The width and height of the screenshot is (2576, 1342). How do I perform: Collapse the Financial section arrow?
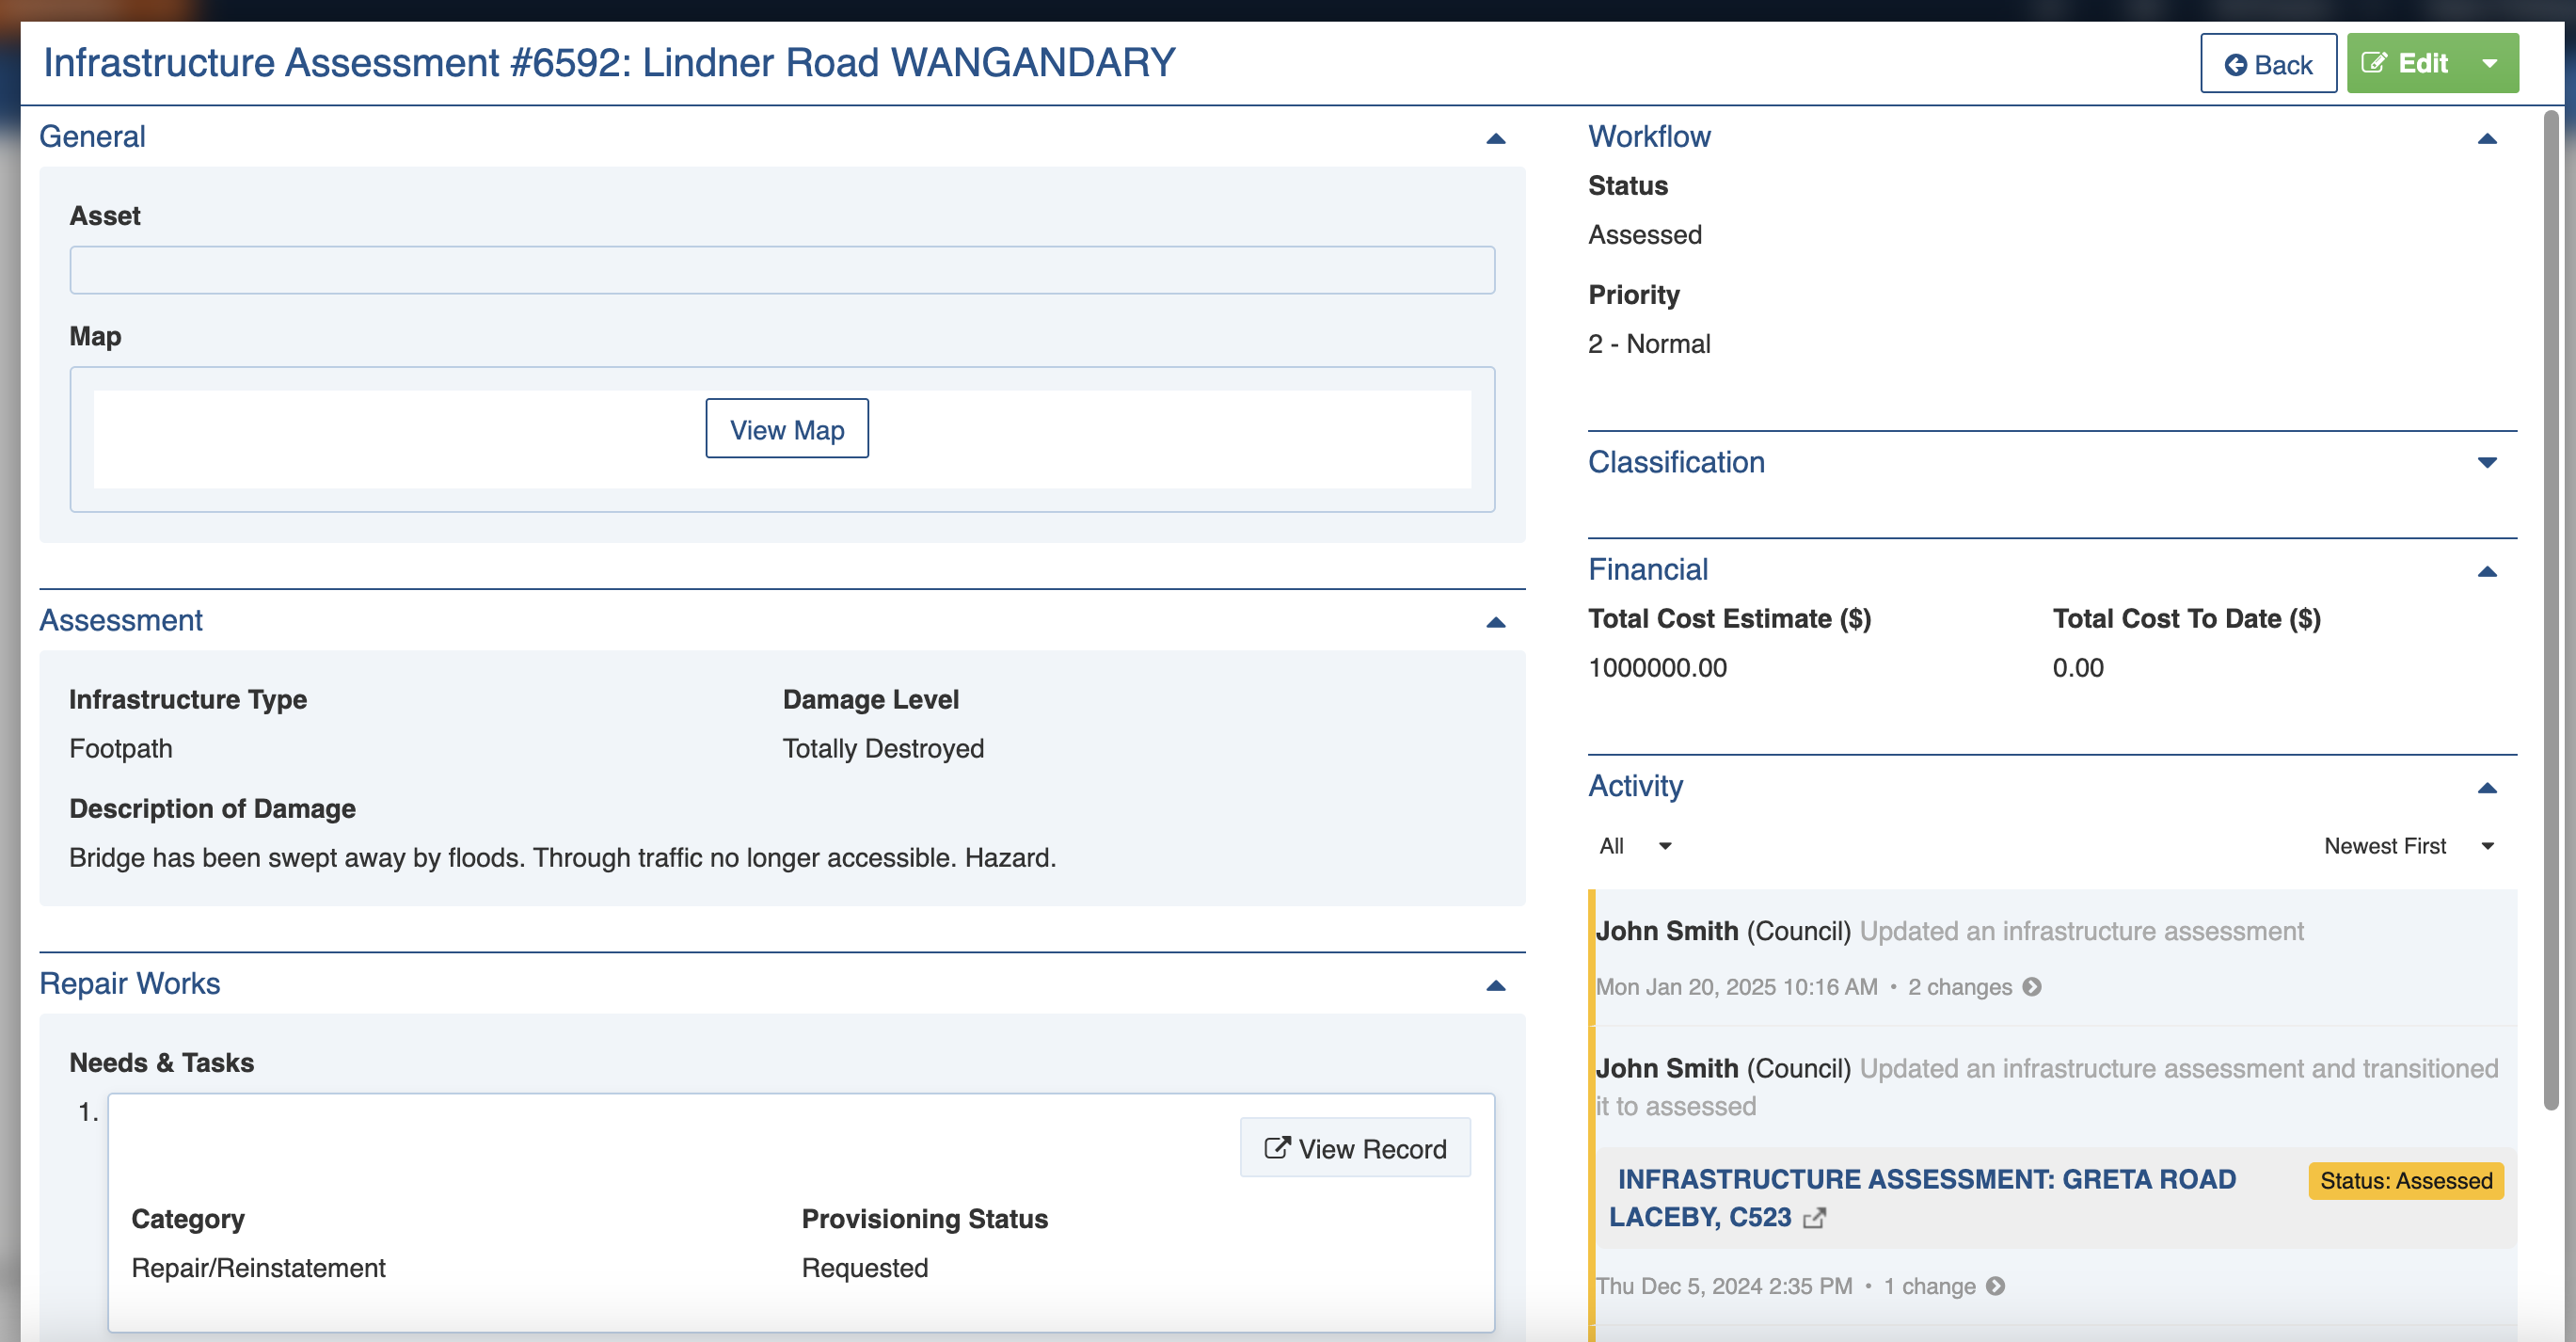(2486, 571)
